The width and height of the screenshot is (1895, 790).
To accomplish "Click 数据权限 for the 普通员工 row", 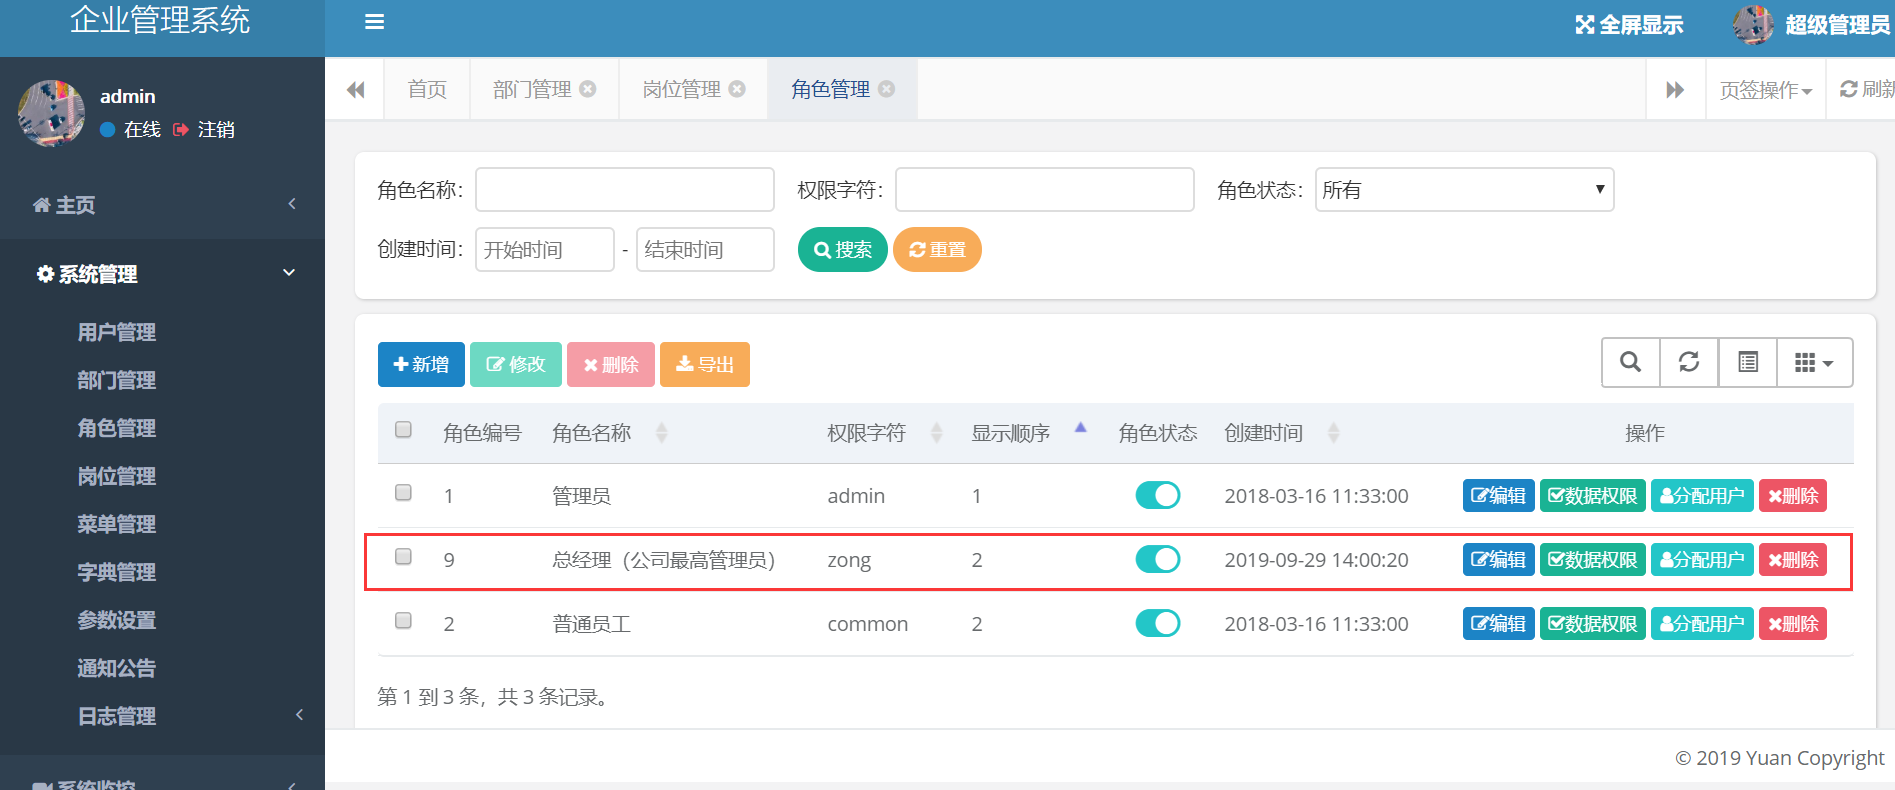I will click(1593, 623).
